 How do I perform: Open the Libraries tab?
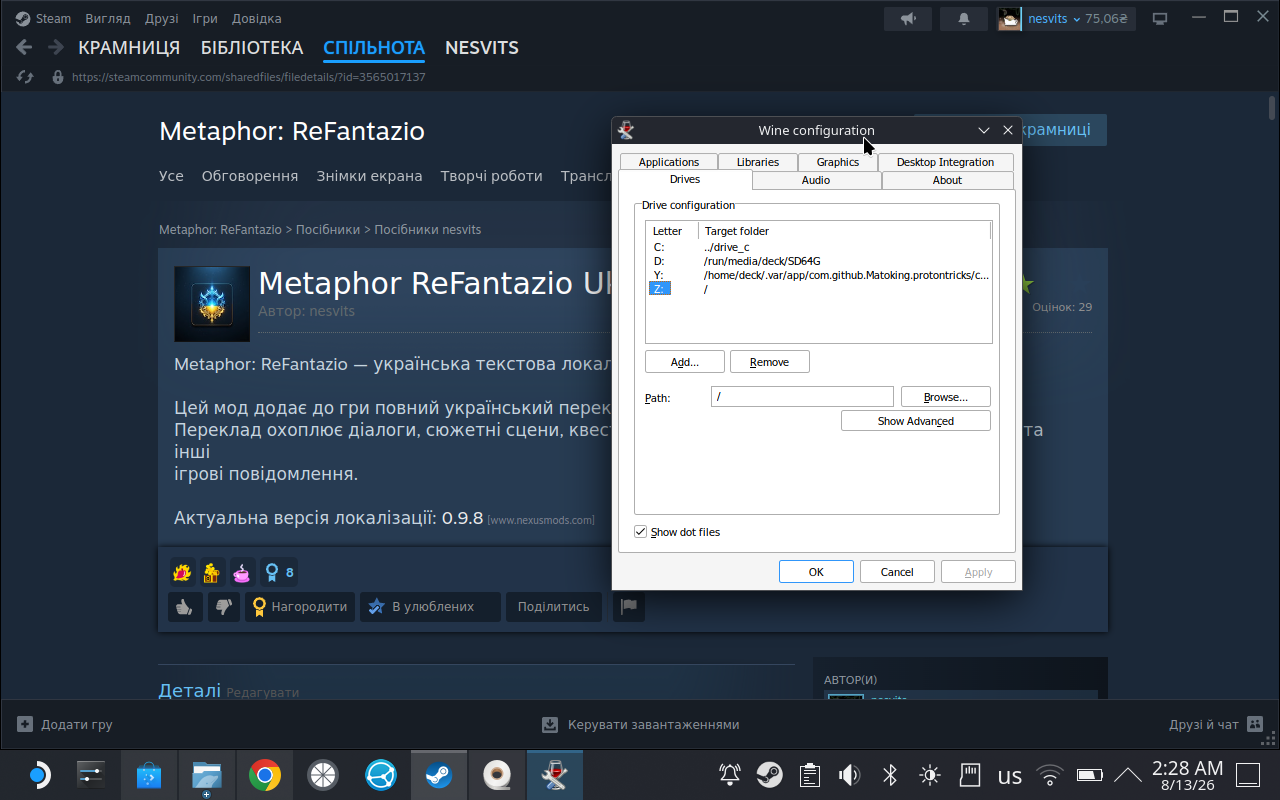pyautogui.click(x=758, y=162)
